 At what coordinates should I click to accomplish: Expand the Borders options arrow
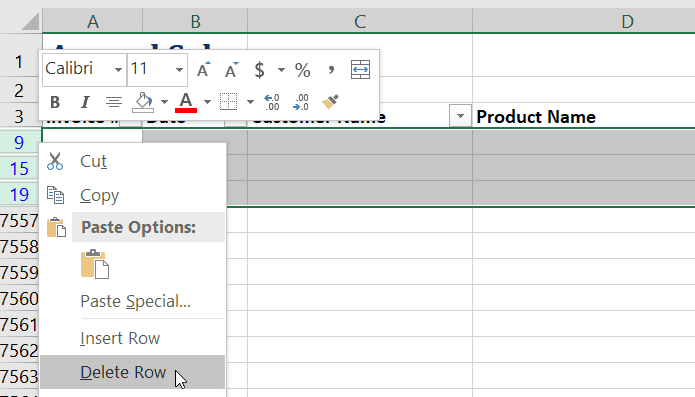(x=250, y=102)
